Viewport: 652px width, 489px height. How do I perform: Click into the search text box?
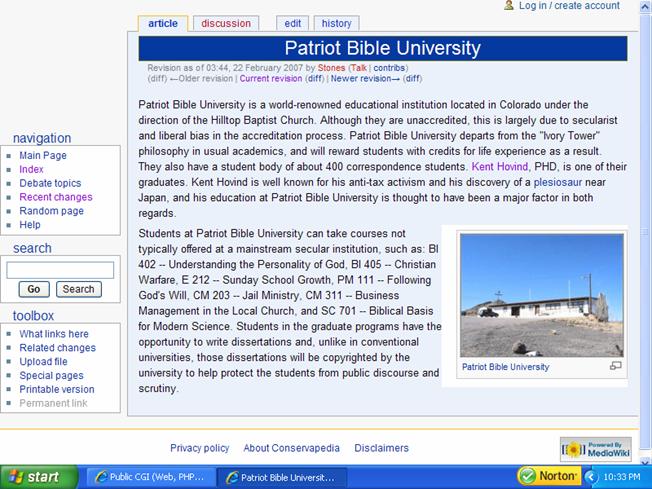[60, 270]
